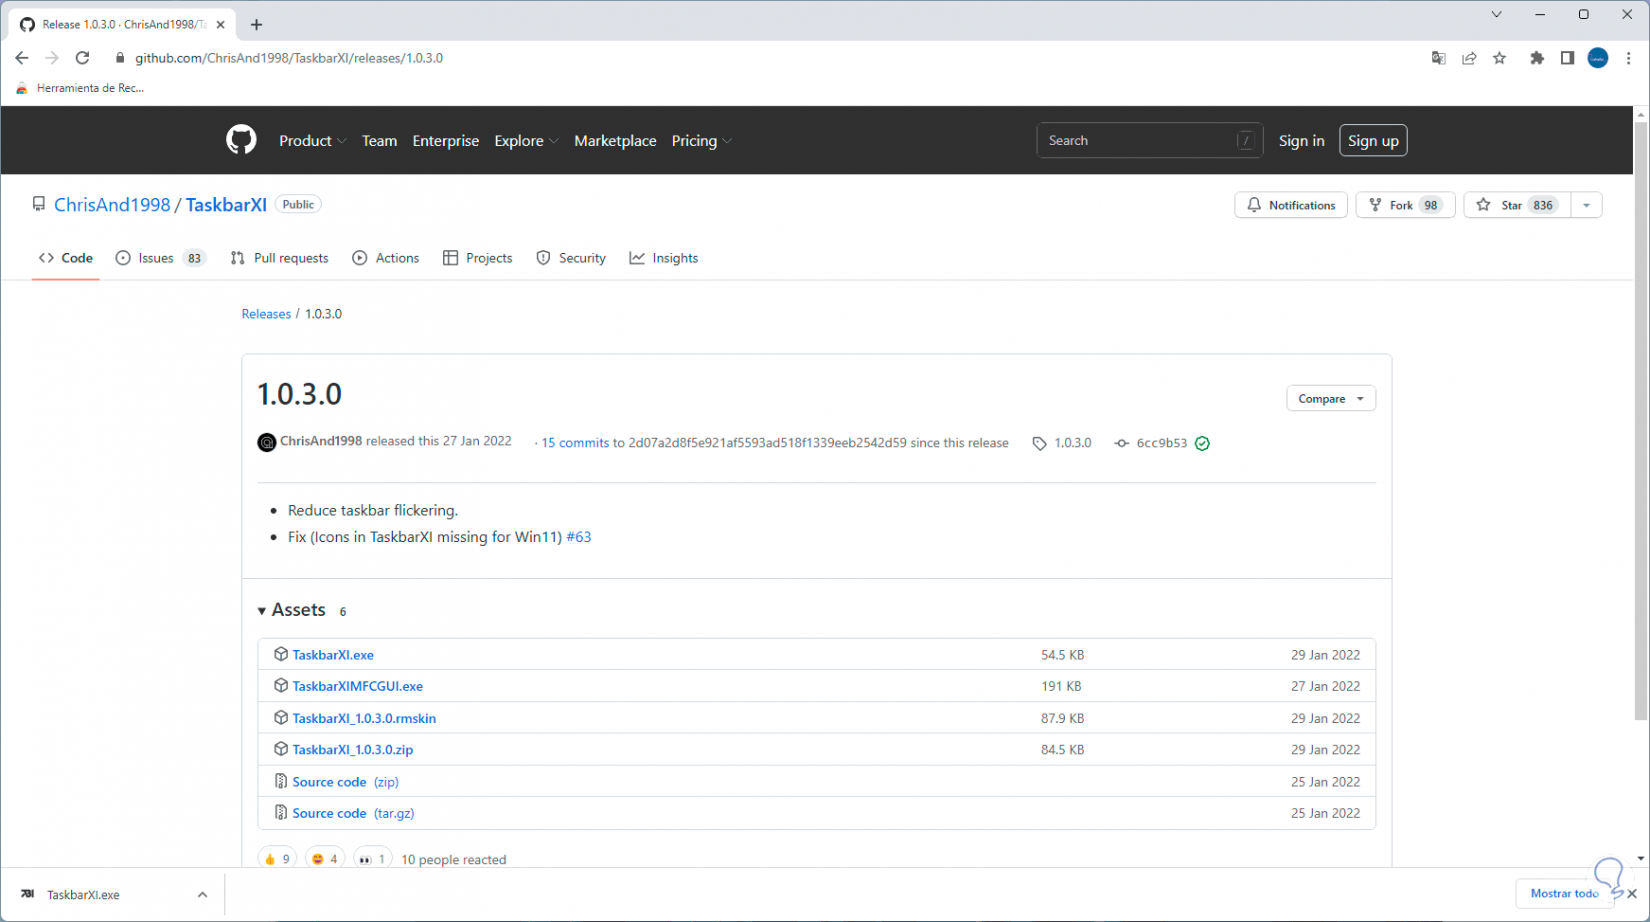The image size is (1650, 922).
Task: Switch to the Security tab
Action: tap(571, 258)
